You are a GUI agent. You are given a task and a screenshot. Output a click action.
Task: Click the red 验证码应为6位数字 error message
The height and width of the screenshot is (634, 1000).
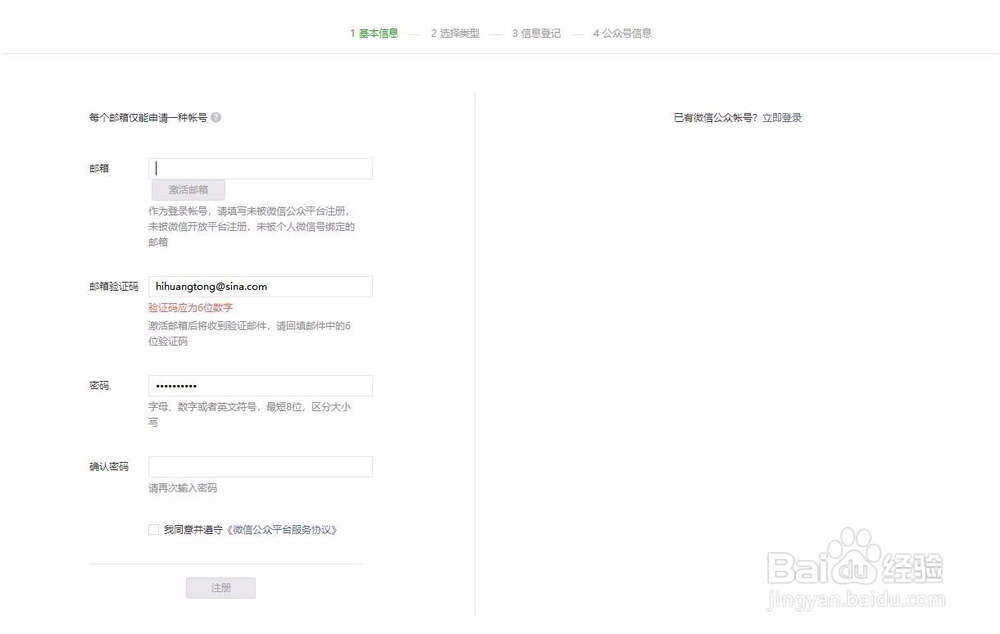pyautogui.click(x=190, y=307)
